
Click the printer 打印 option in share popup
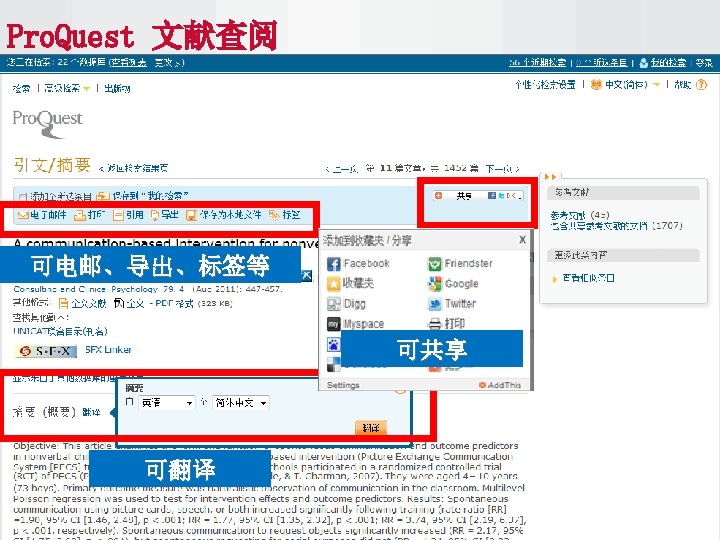[446, 324]
